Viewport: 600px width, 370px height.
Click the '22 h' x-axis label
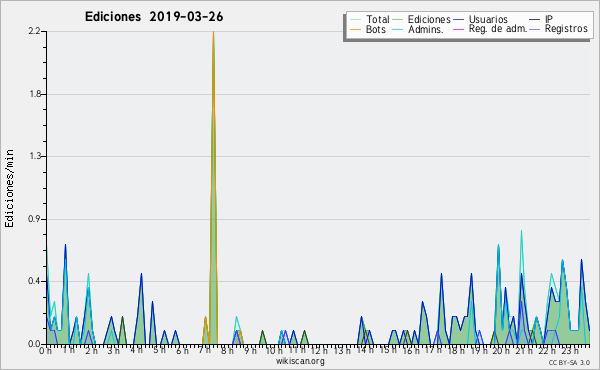pos(546,350)
